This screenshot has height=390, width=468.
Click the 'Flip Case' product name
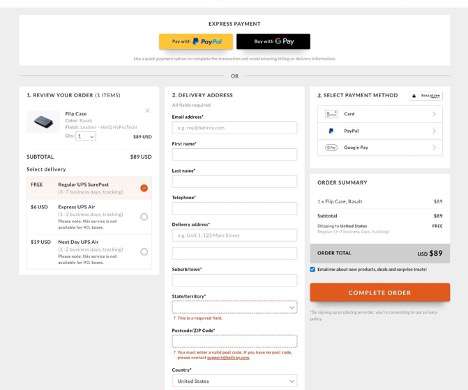pyautogui.click(x=76, y=114)
